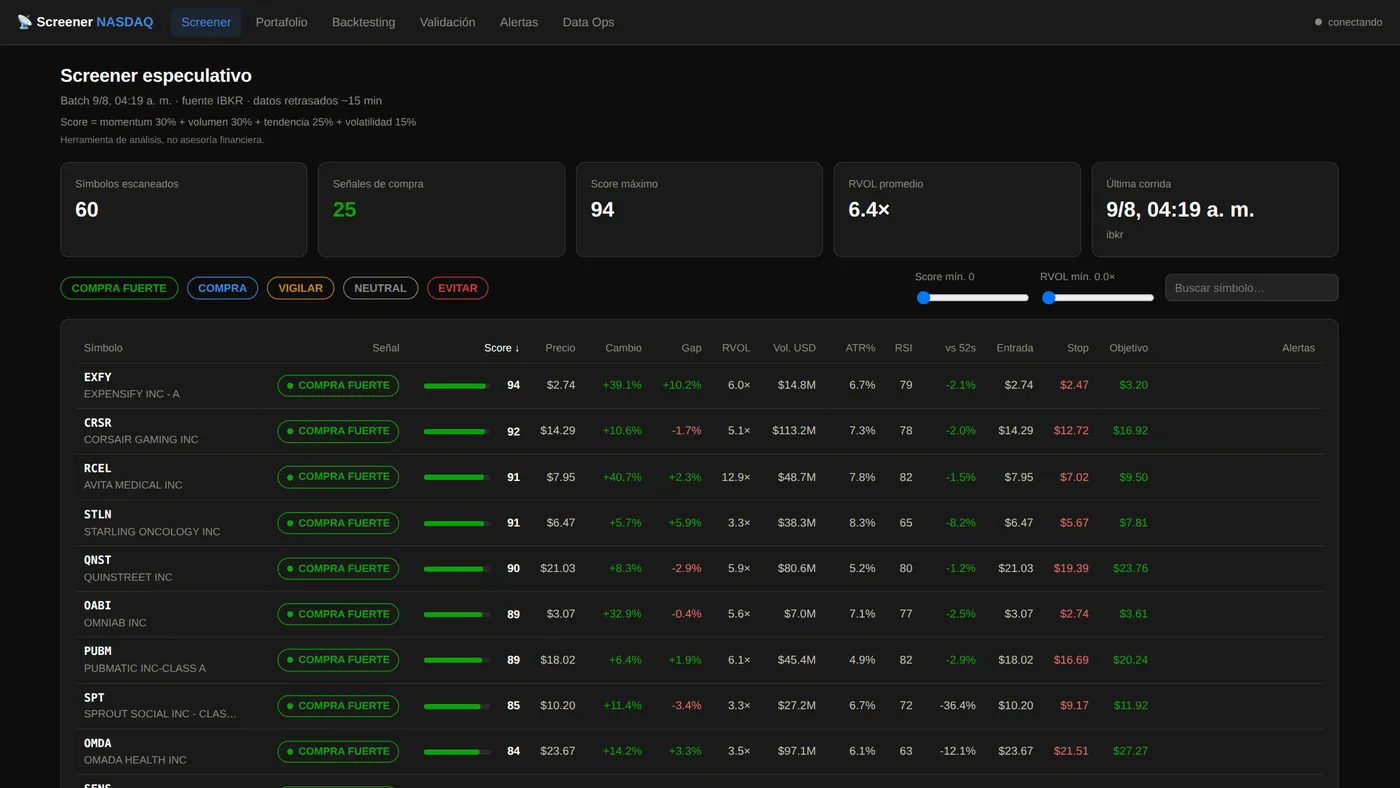
Task: Click the conectando status indicator
Action: [1348, 22]
